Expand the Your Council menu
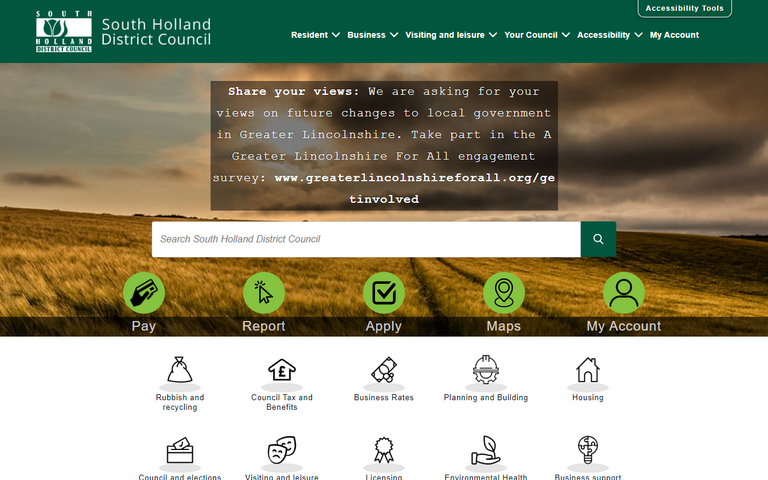Screen dimensions: 768x480 pos(537,35)
